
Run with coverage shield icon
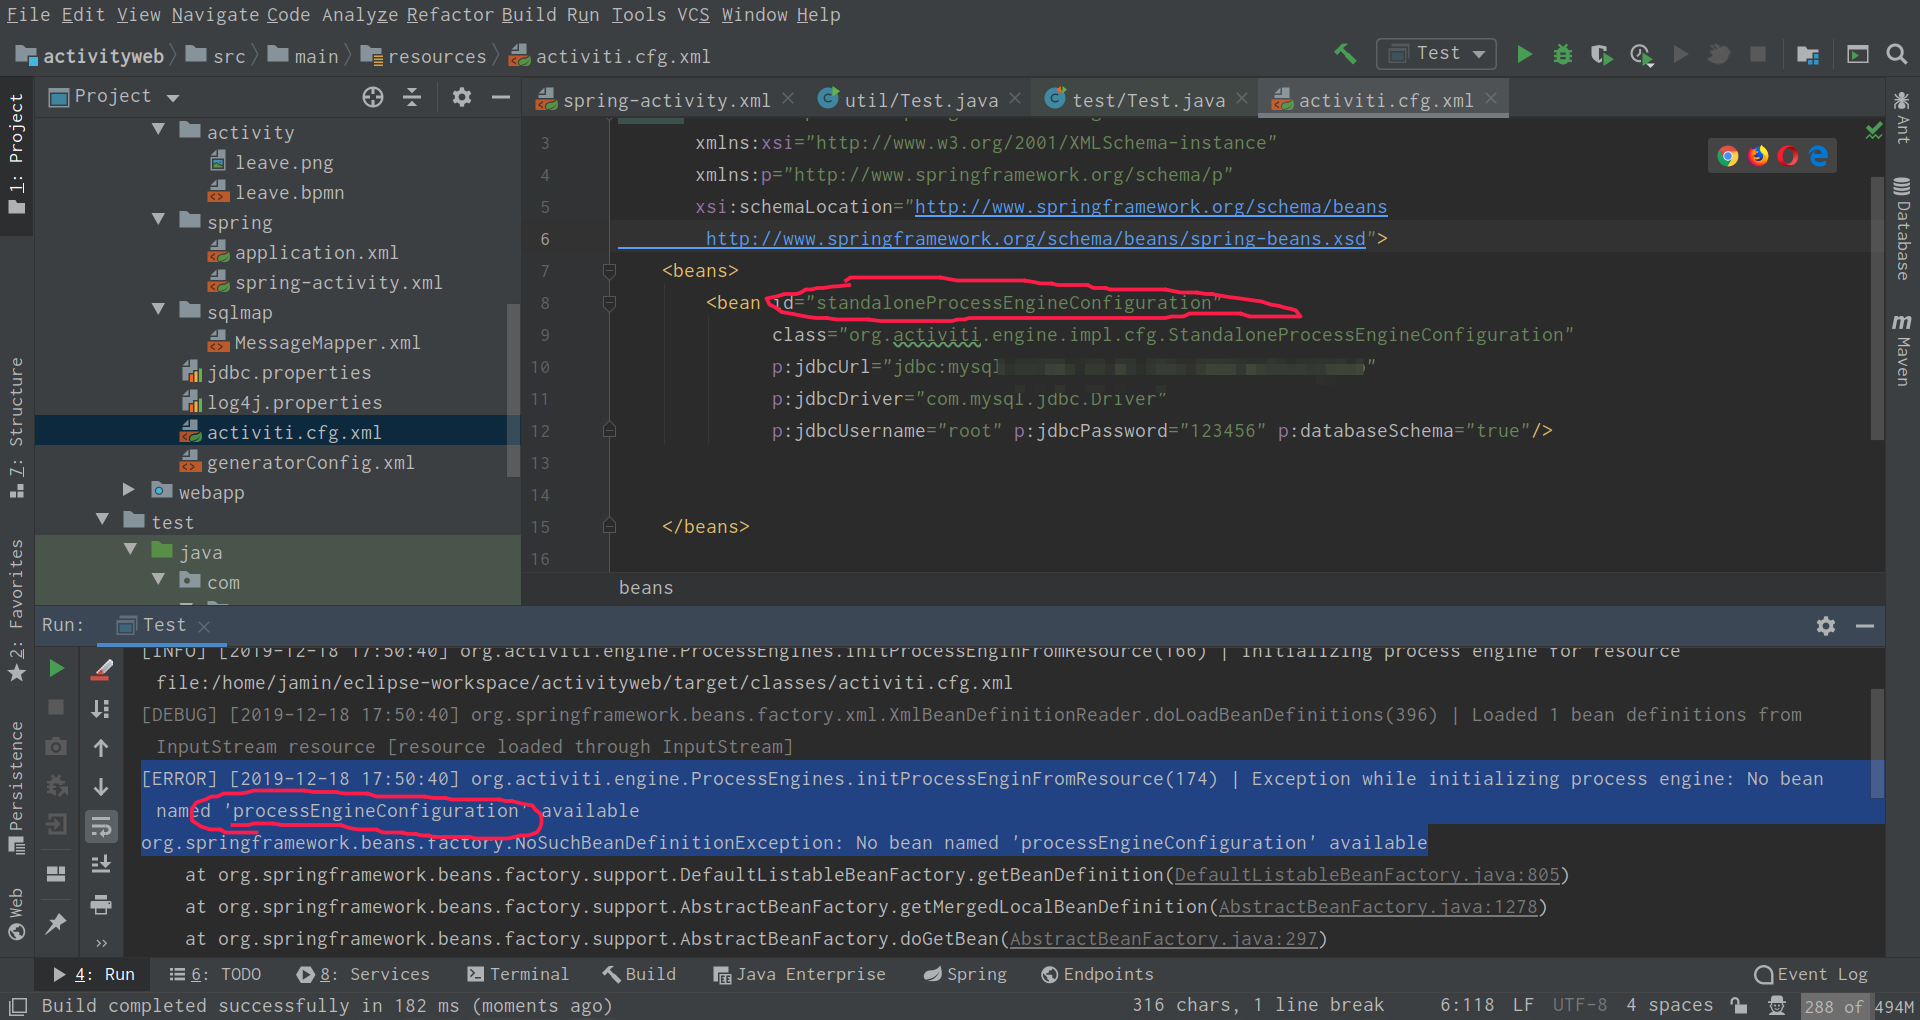(1601, 54)
